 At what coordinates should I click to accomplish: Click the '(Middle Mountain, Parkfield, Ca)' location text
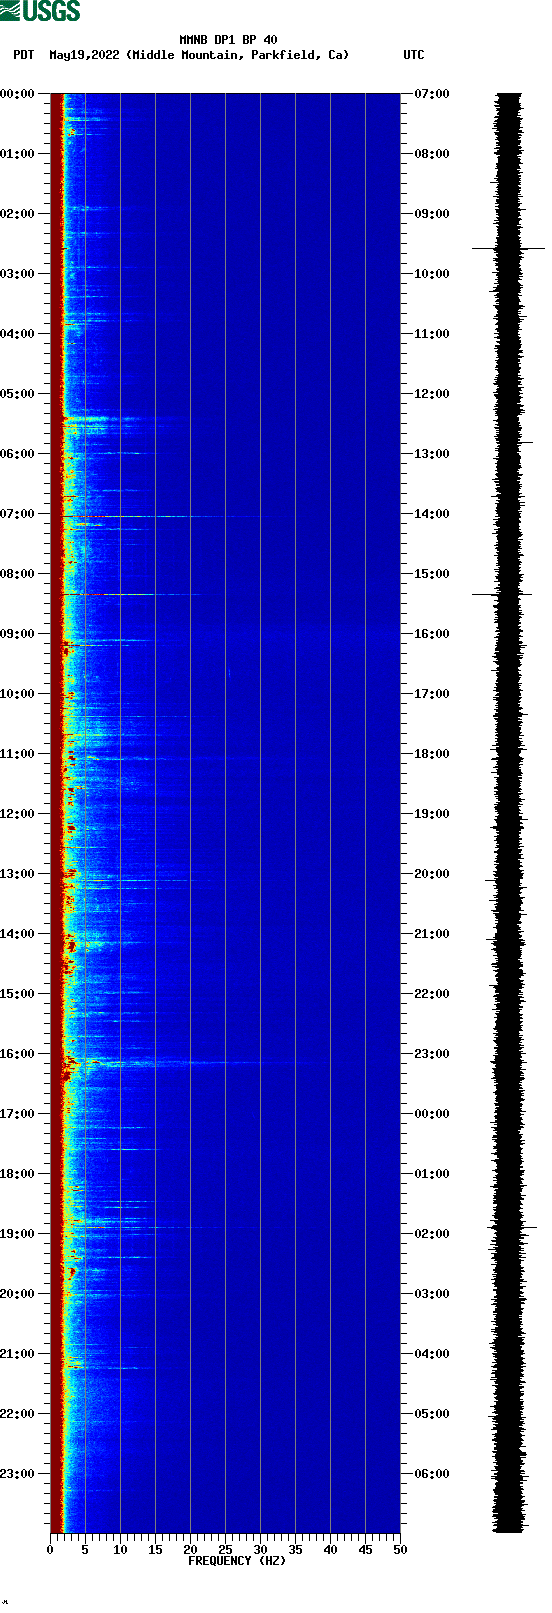pos(238,55)
